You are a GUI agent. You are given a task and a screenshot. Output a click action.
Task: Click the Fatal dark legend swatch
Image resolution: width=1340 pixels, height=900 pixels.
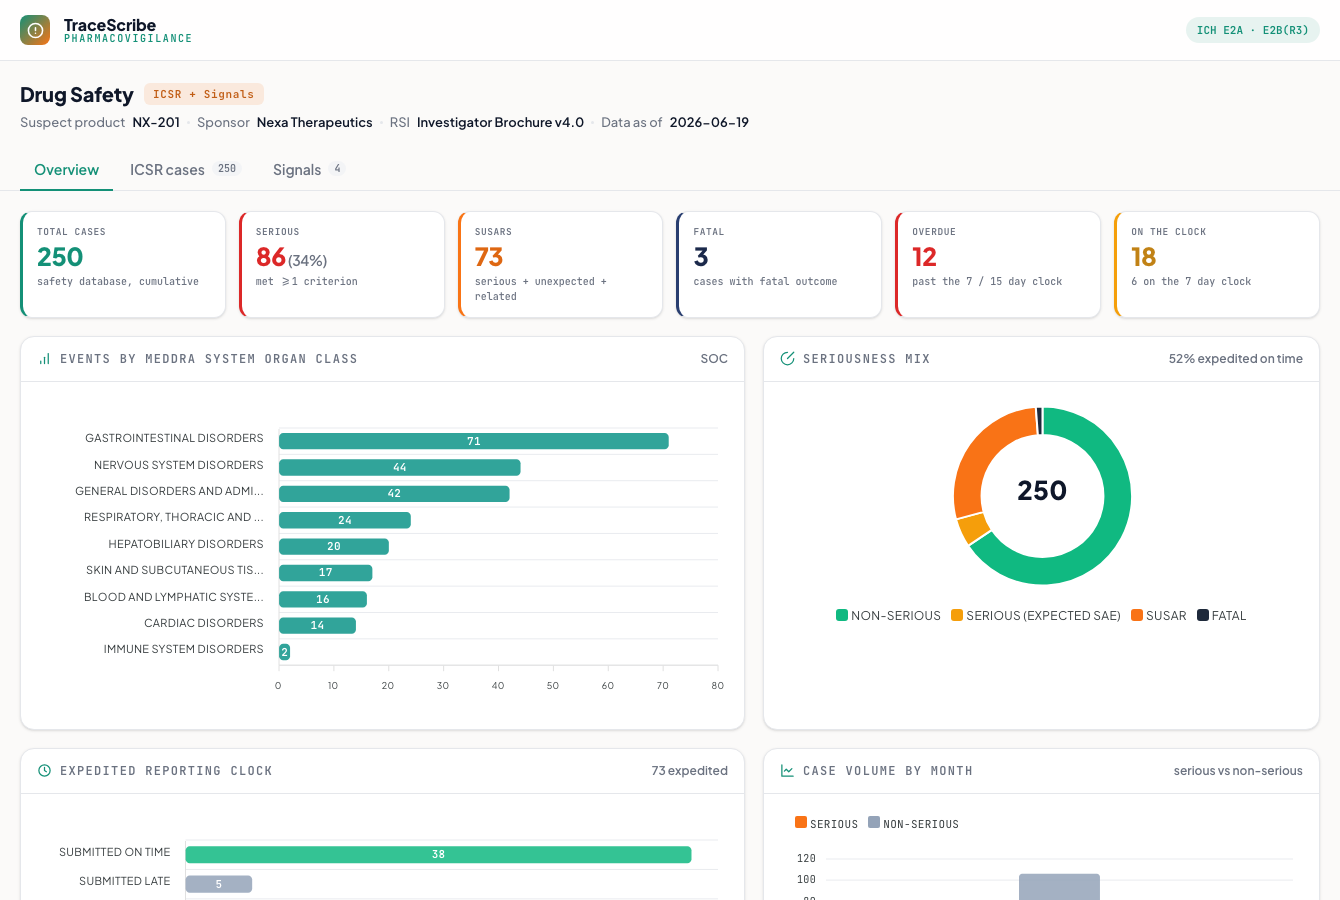1203,615
